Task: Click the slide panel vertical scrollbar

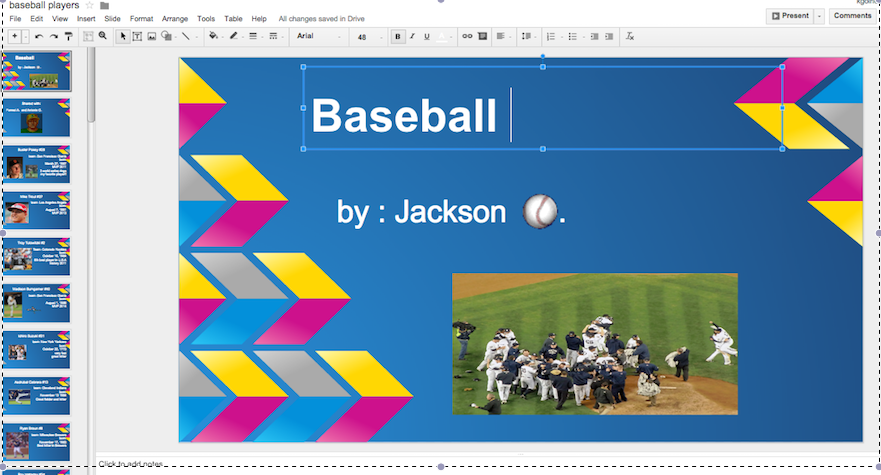Action: pos(92,84)
